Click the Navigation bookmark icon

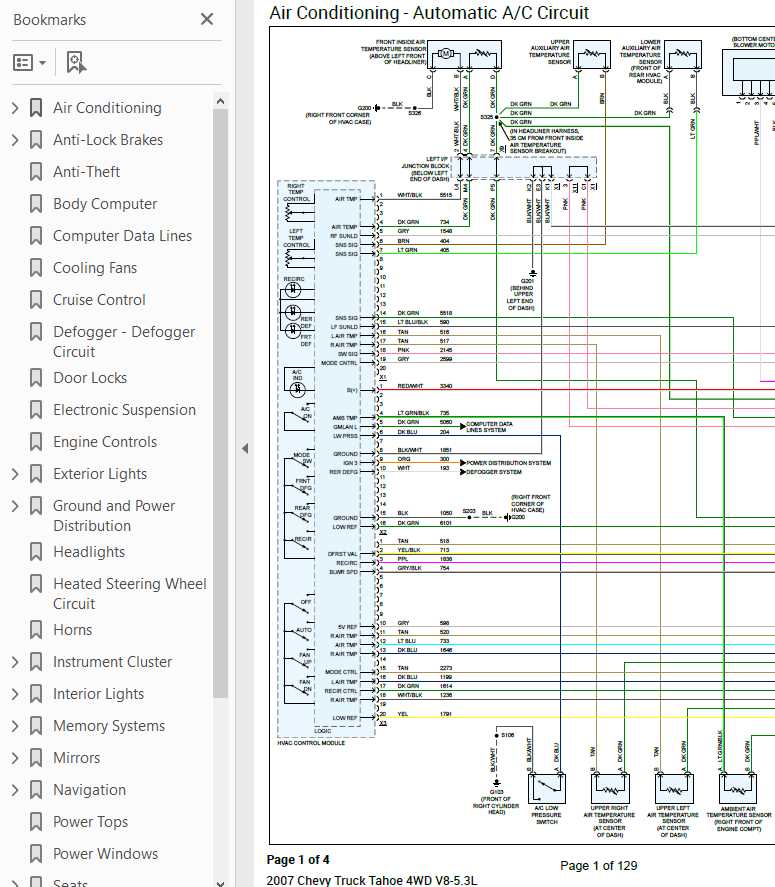36,790
